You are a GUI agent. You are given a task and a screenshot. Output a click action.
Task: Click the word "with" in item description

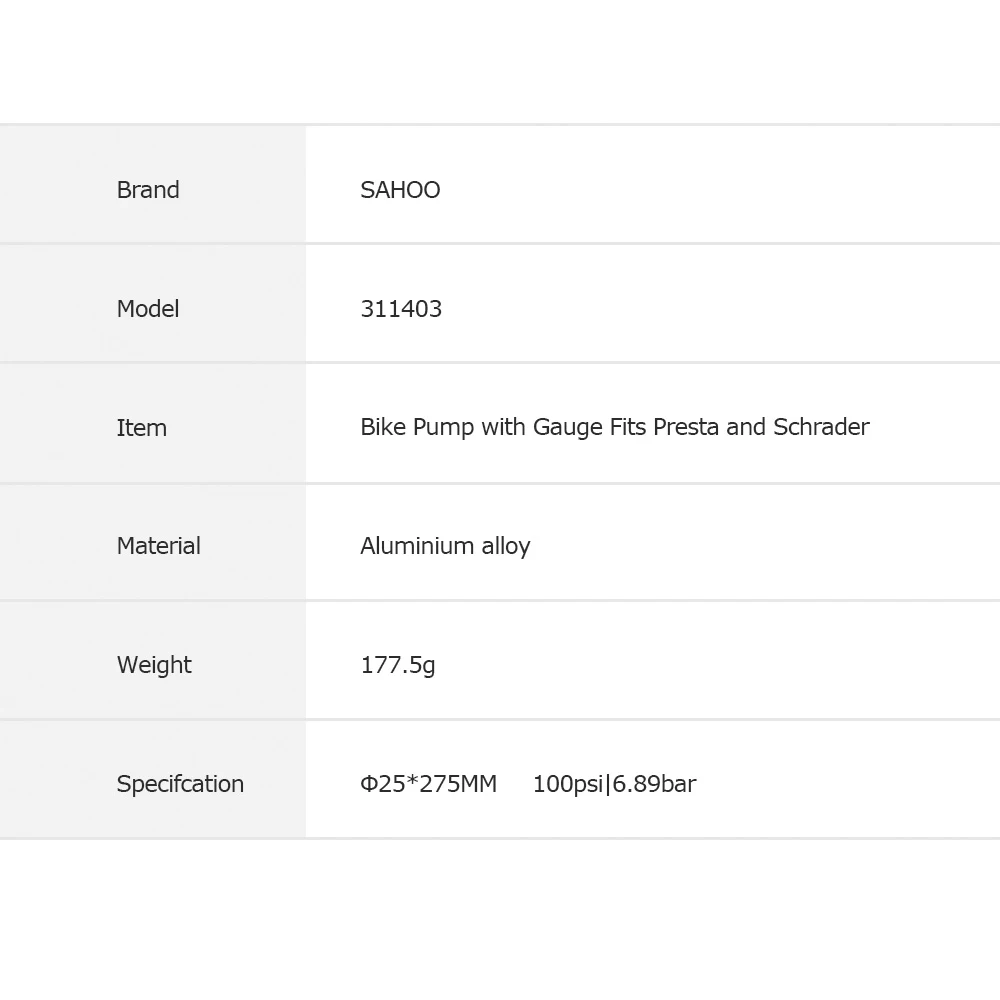point(503,427)
